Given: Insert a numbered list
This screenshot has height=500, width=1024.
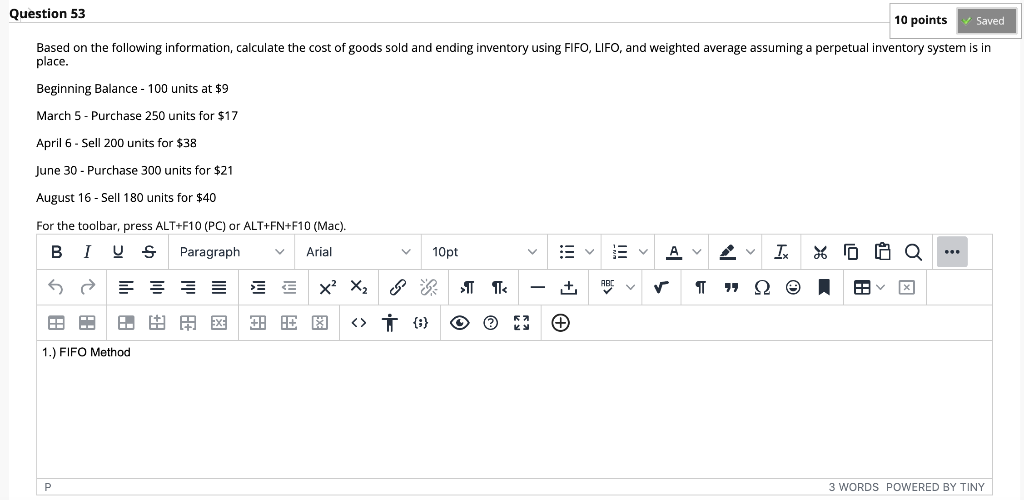Looking at the screenshot, I should pyautogui.click(x=620, y=252).
